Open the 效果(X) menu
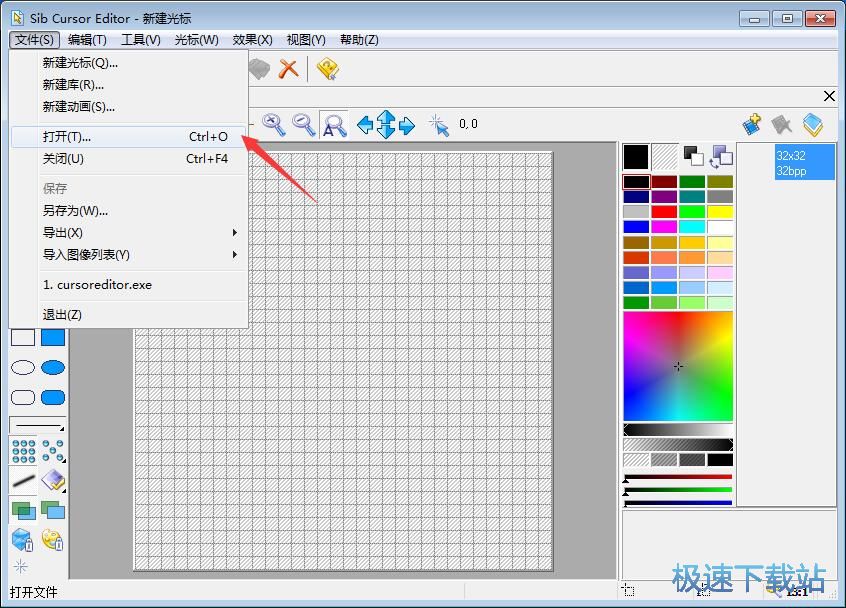 click(252, 39)
